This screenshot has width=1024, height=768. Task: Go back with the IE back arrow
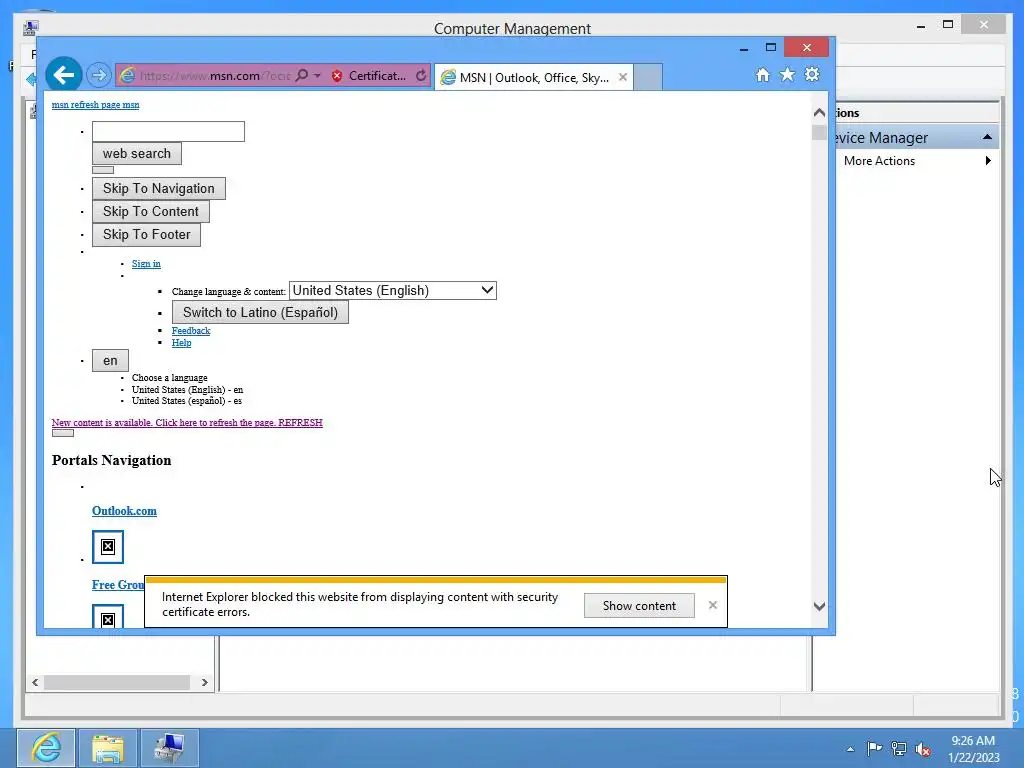(x=64, y=75)
